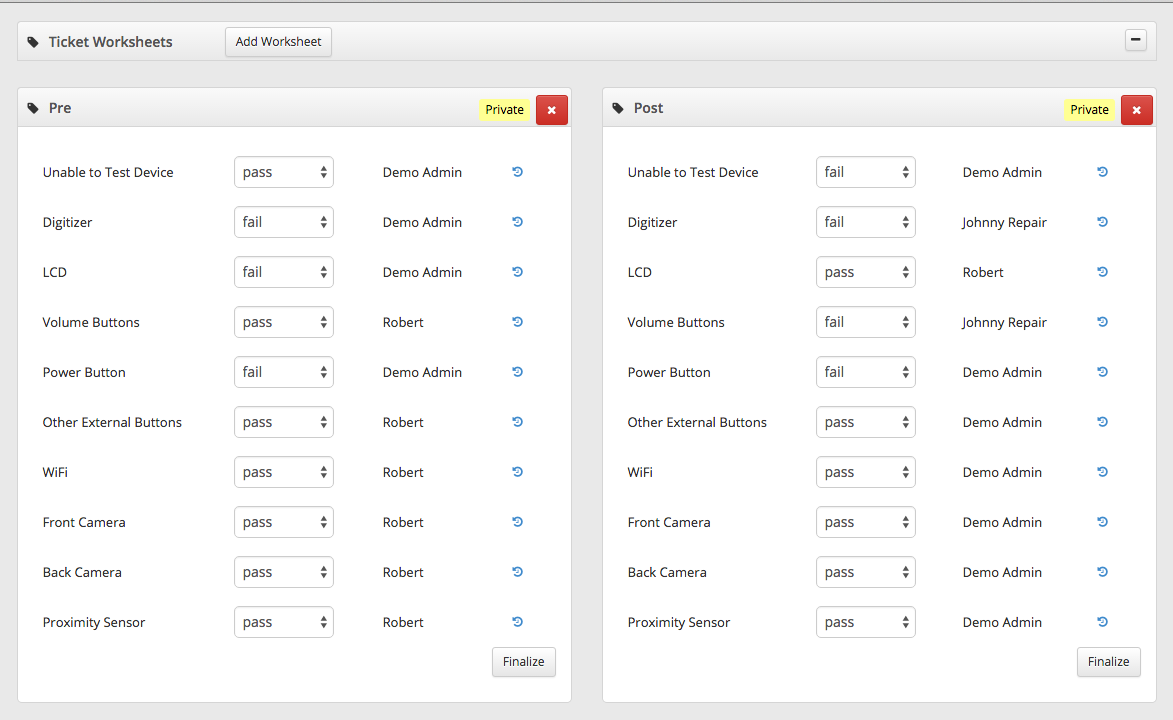This screenshot has height=720, width=1173.
Task: Toggle the Private label on Post worksheet
Action: pos(1089,110)
